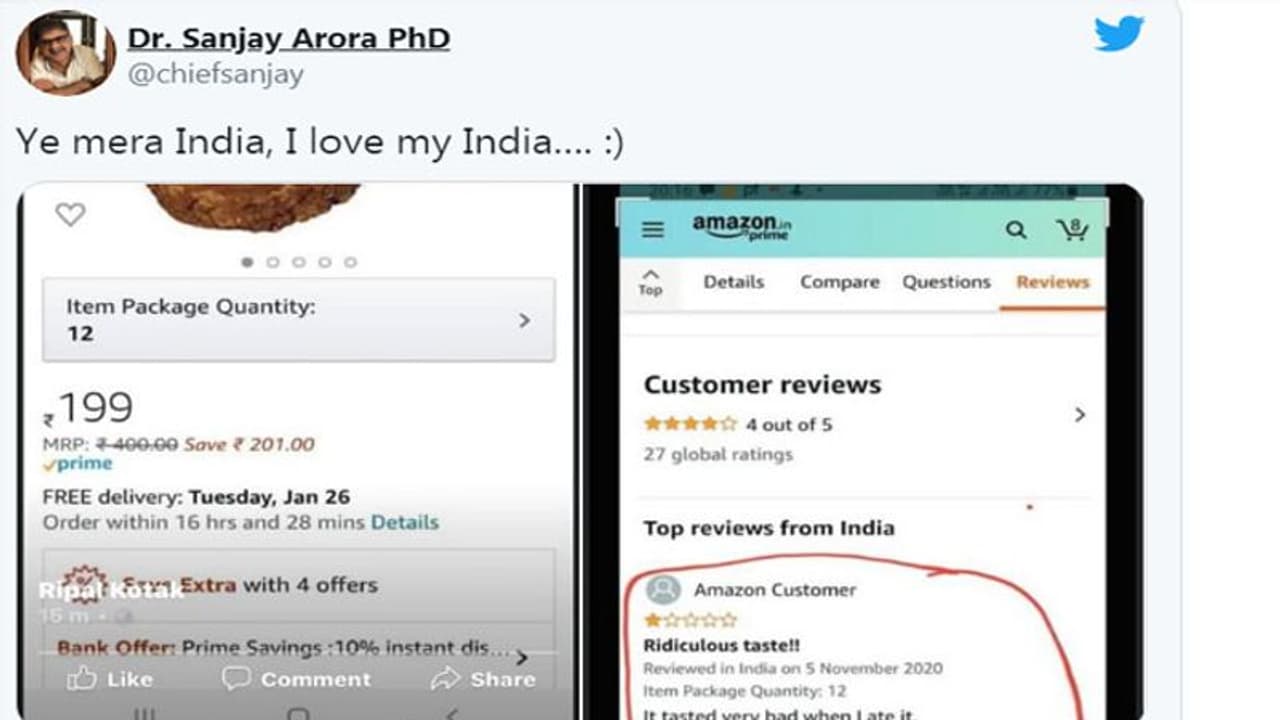Screen dimensions: 1280x720
Task: Switch to the Questions tab
Action: pos(946,282)
